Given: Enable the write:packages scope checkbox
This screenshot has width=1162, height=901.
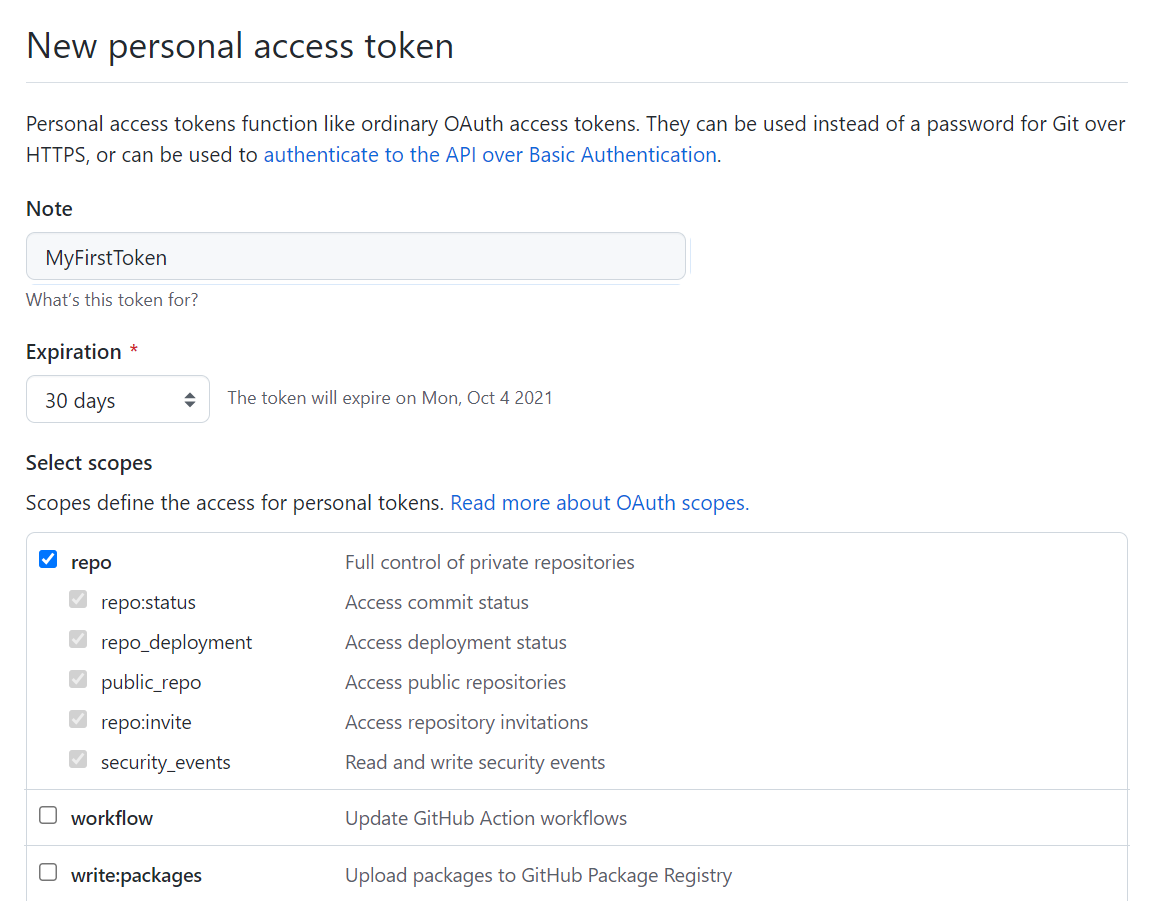Looking at the screenshot, I should click(x=48, y=873).
